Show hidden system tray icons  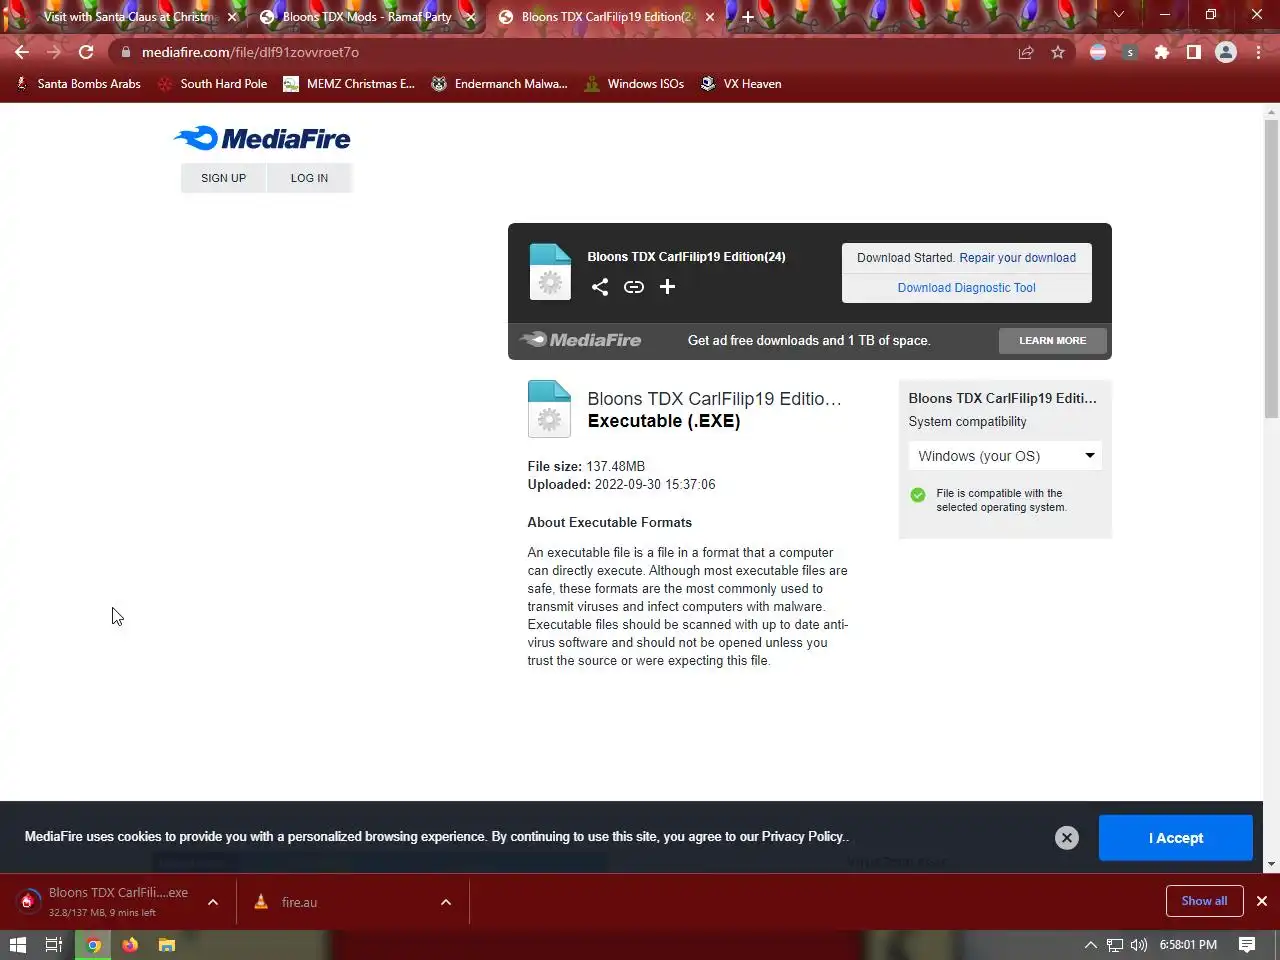pyautogui.click(x=1091, y=945)
